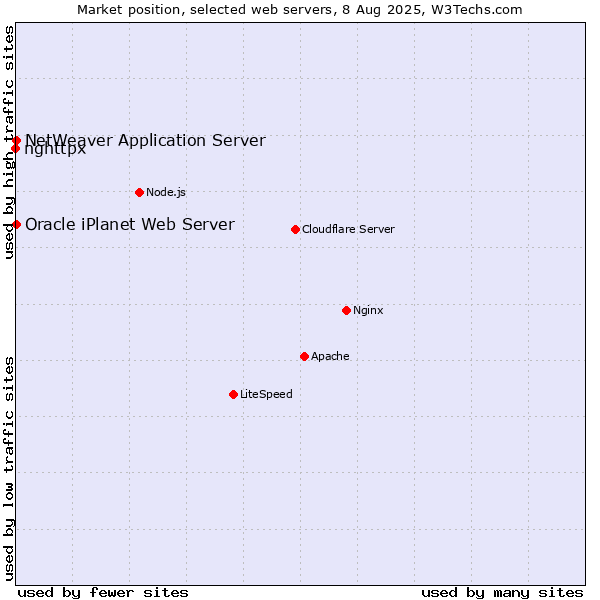Select the 'LiteSpeed' label text
Viewport: 600px width, 600px height.
pyautogui.click(x=266, y=394)
